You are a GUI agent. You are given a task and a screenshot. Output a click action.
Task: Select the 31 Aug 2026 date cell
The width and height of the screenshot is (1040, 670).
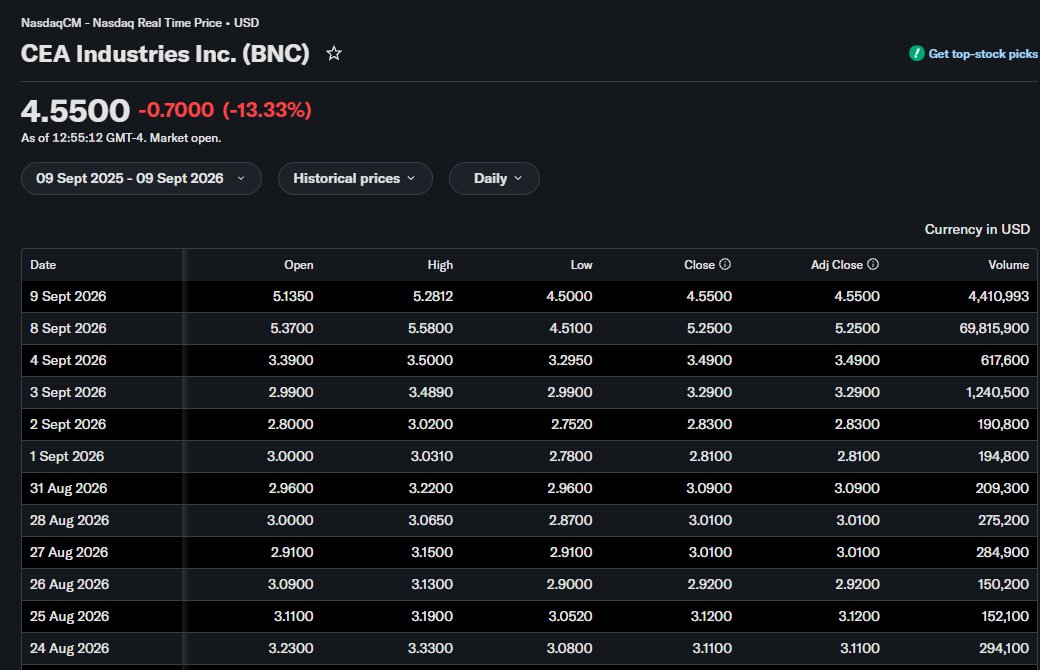(68, 488)
